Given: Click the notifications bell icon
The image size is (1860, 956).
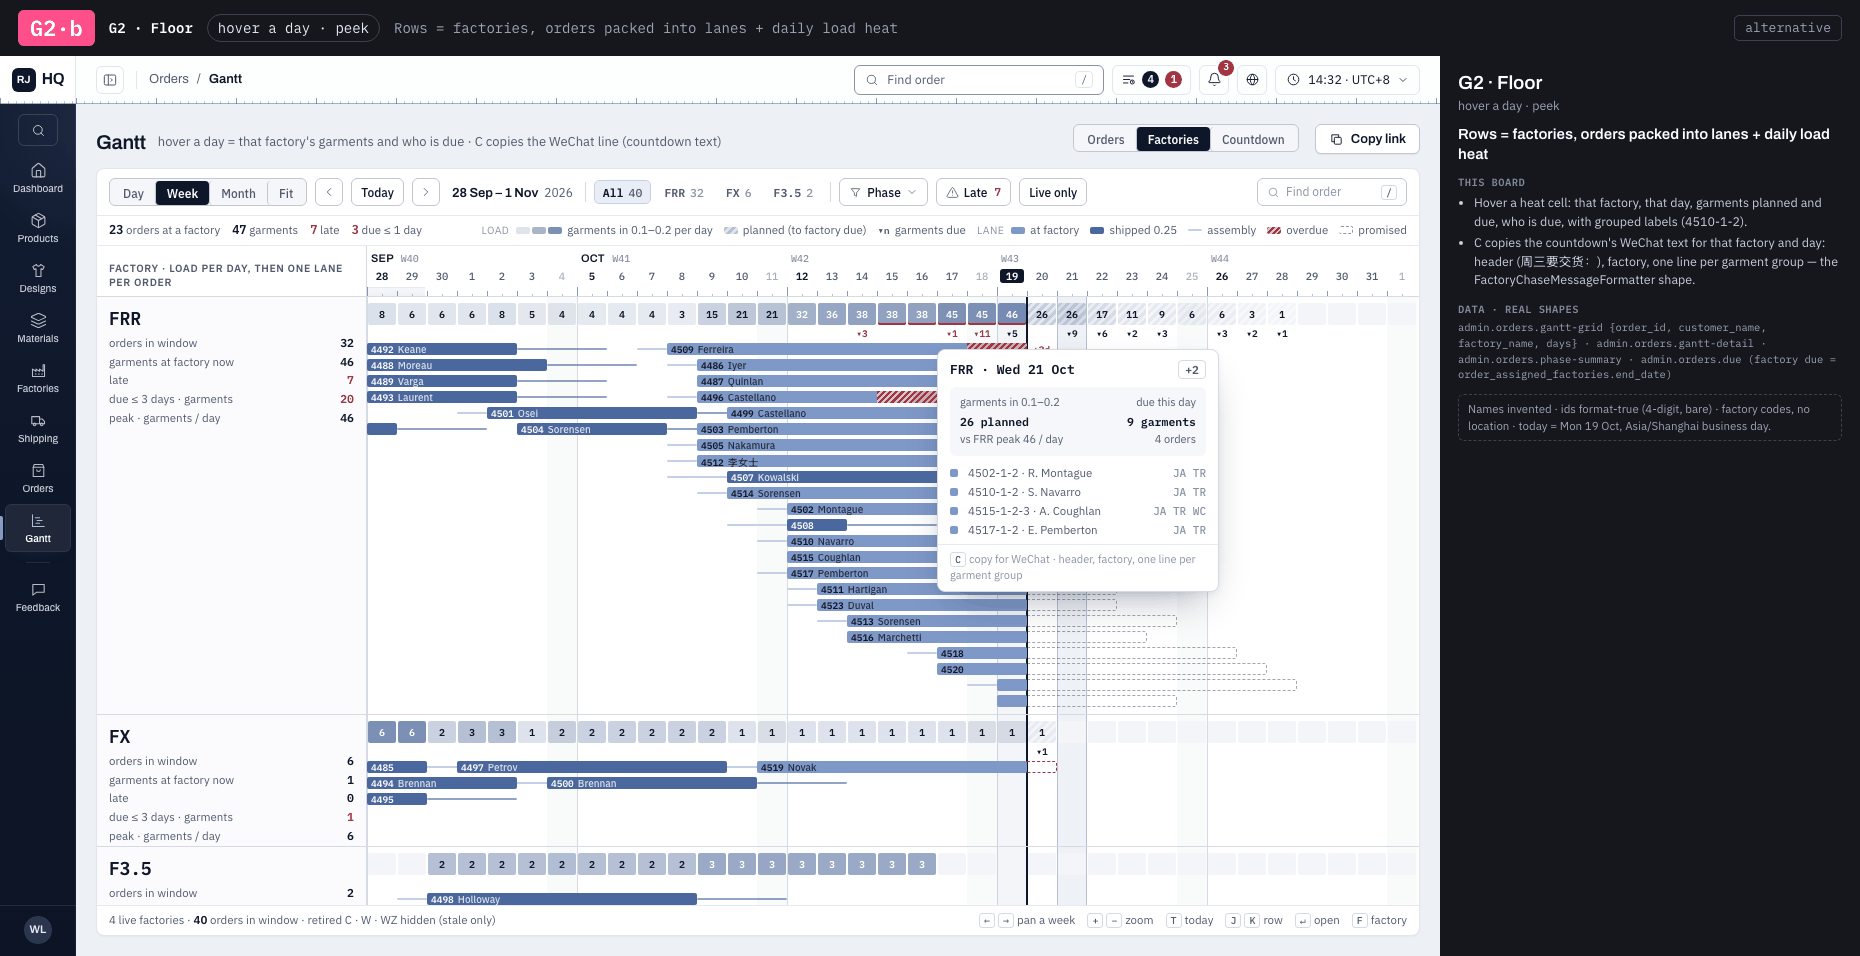Looking at the screenshot, I should [1214, 80].
